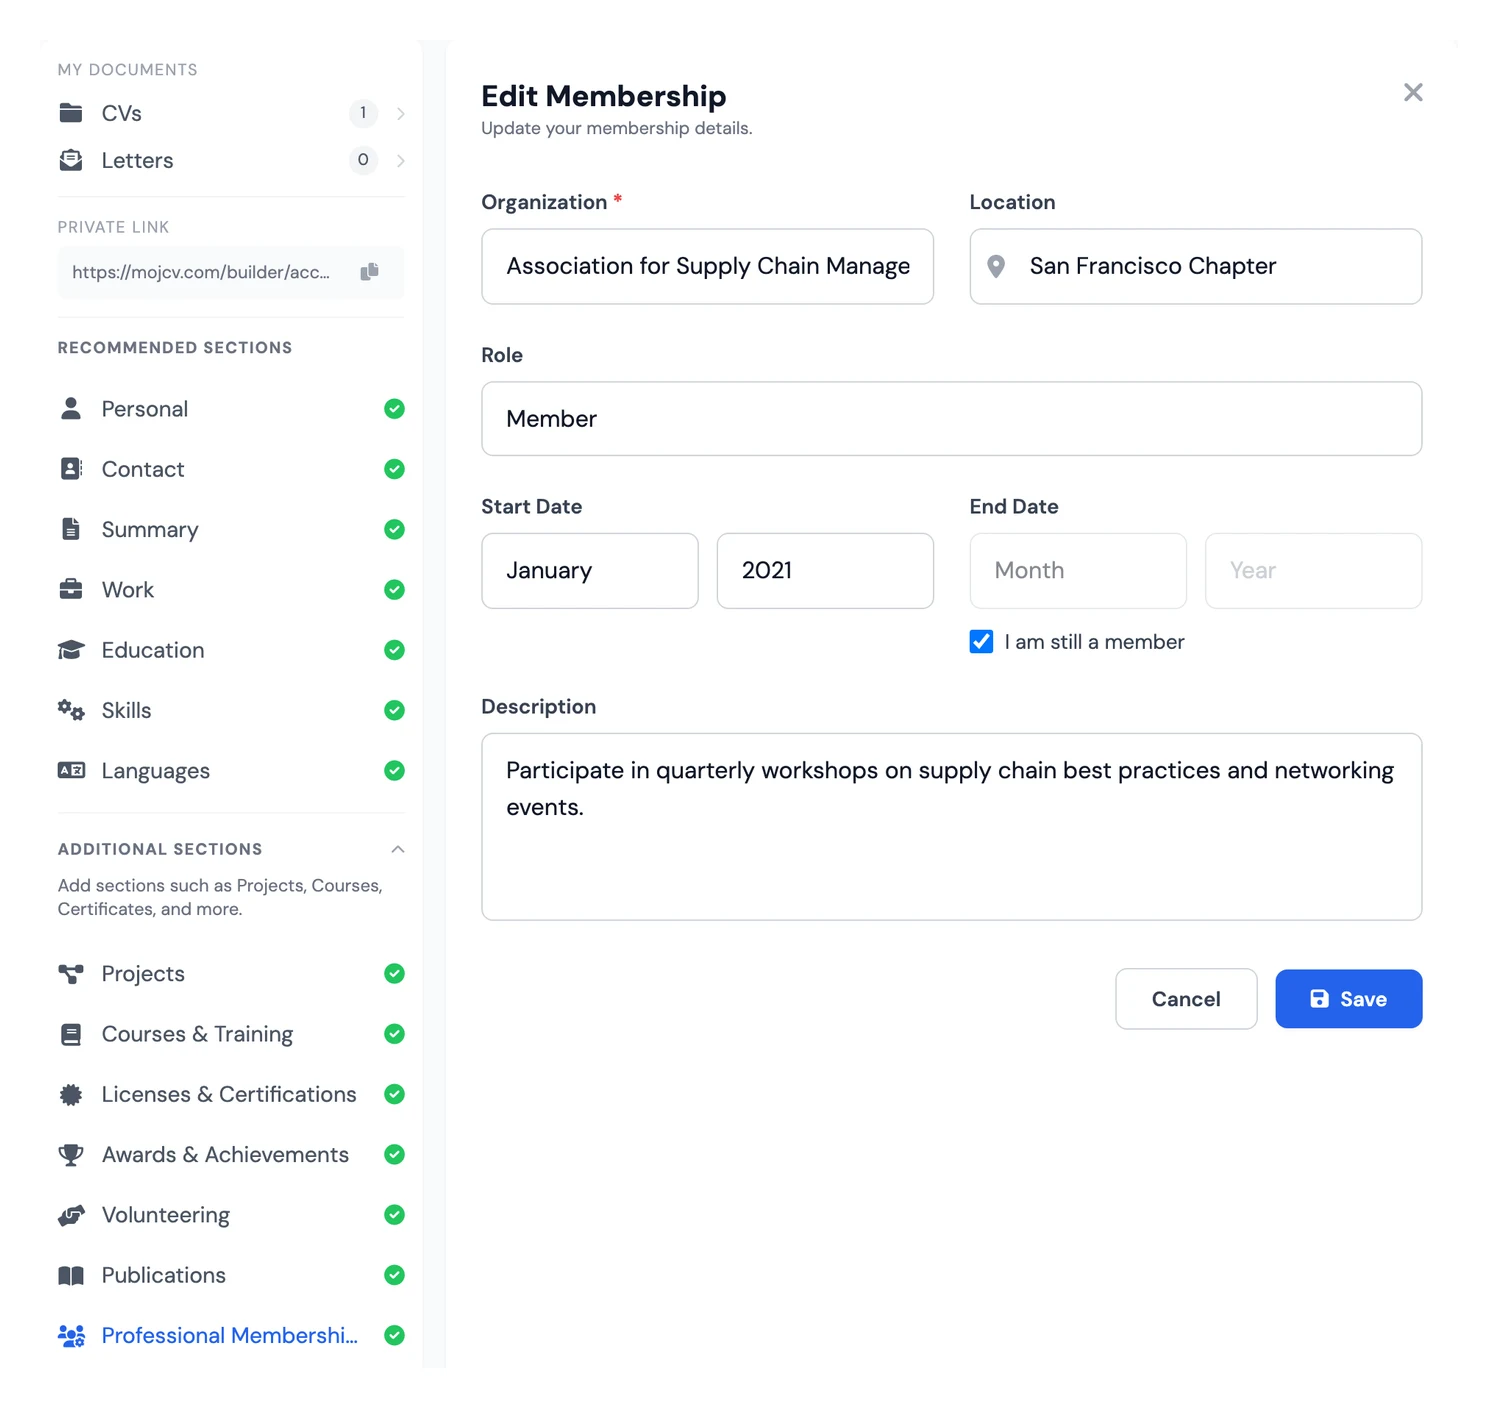Save the membership details
This screenshot has width=1498, height=1408.
tap(1348, 999)
